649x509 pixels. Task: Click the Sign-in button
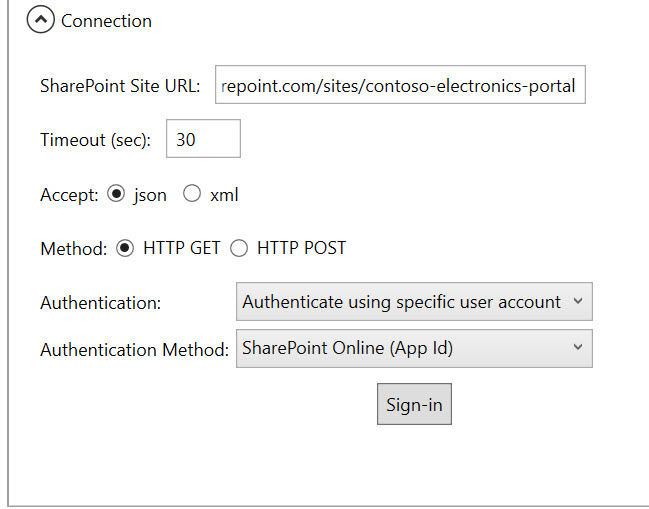[x=414, y=404]
